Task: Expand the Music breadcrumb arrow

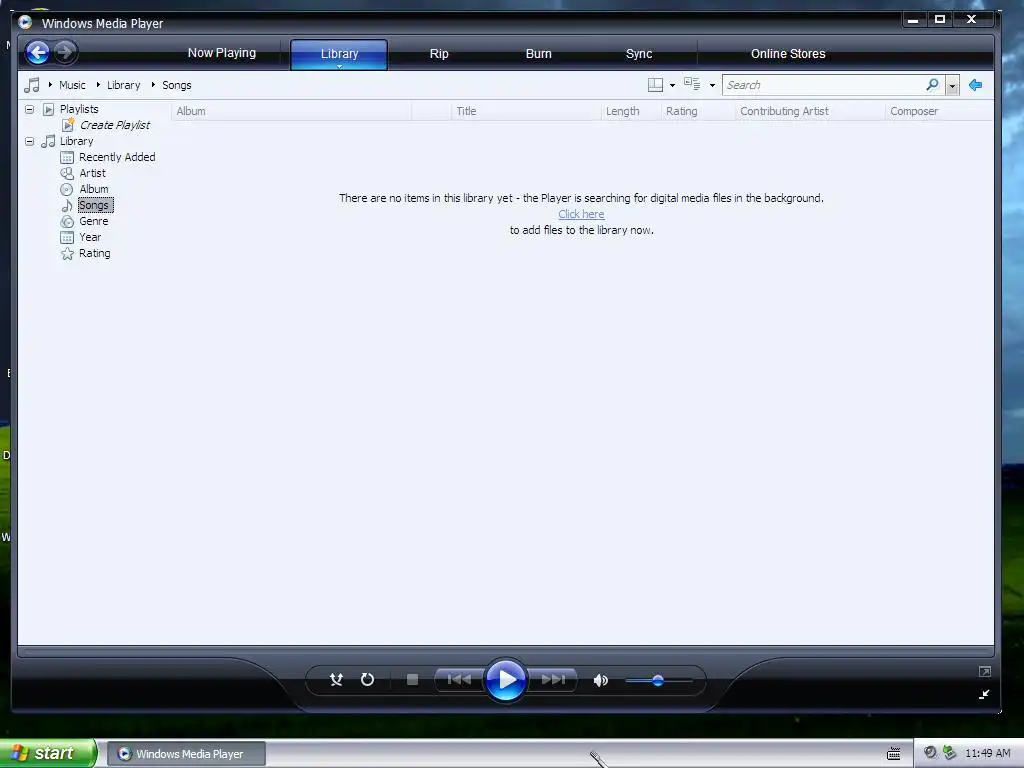Action: (50, 85)
